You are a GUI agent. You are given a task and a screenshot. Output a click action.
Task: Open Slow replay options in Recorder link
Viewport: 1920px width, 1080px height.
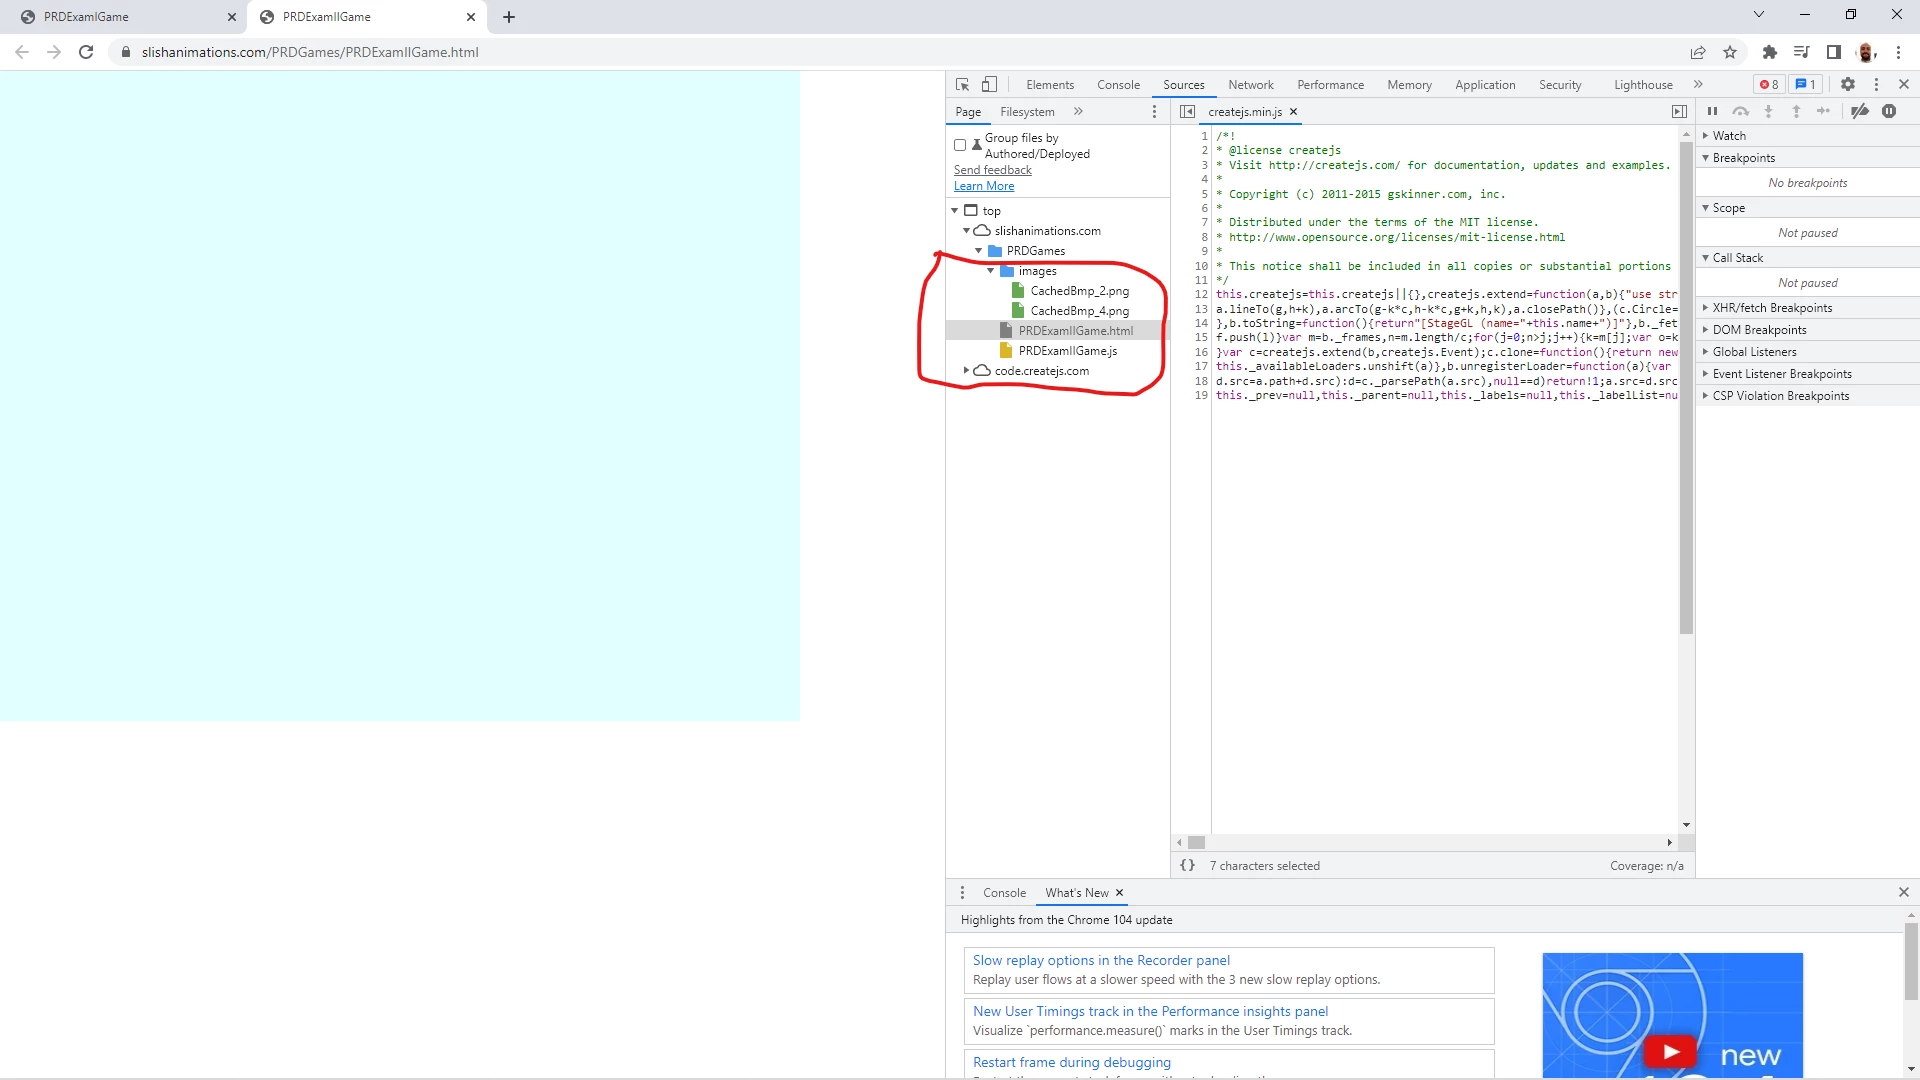coord(1101,960)
